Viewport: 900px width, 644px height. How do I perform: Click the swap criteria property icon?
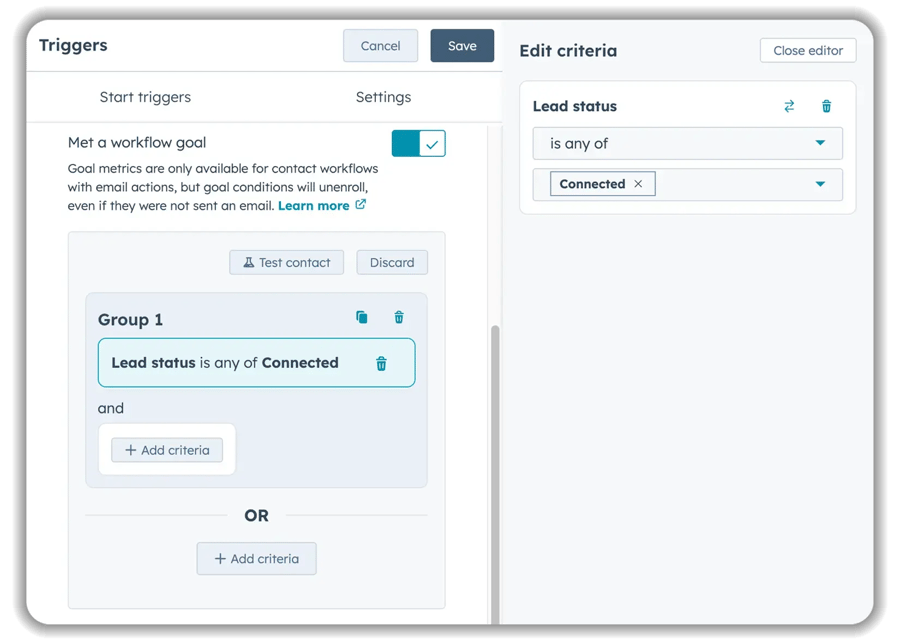pos(789,105)
